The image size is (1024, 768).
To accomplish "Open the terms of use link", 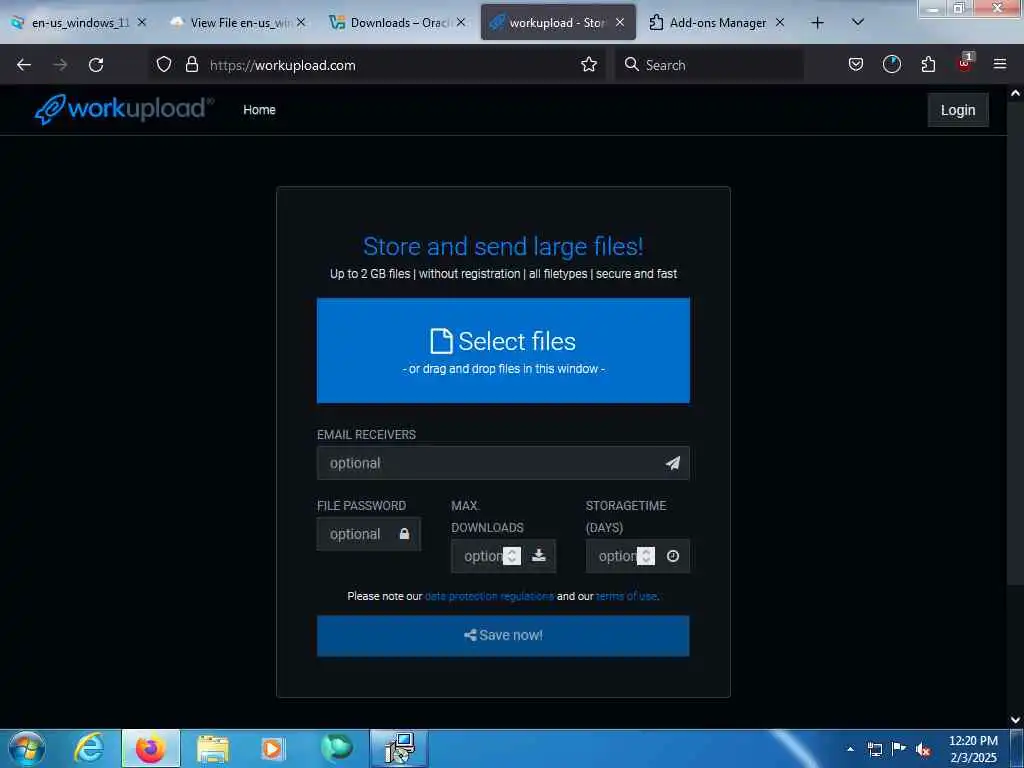I will 626,596.
